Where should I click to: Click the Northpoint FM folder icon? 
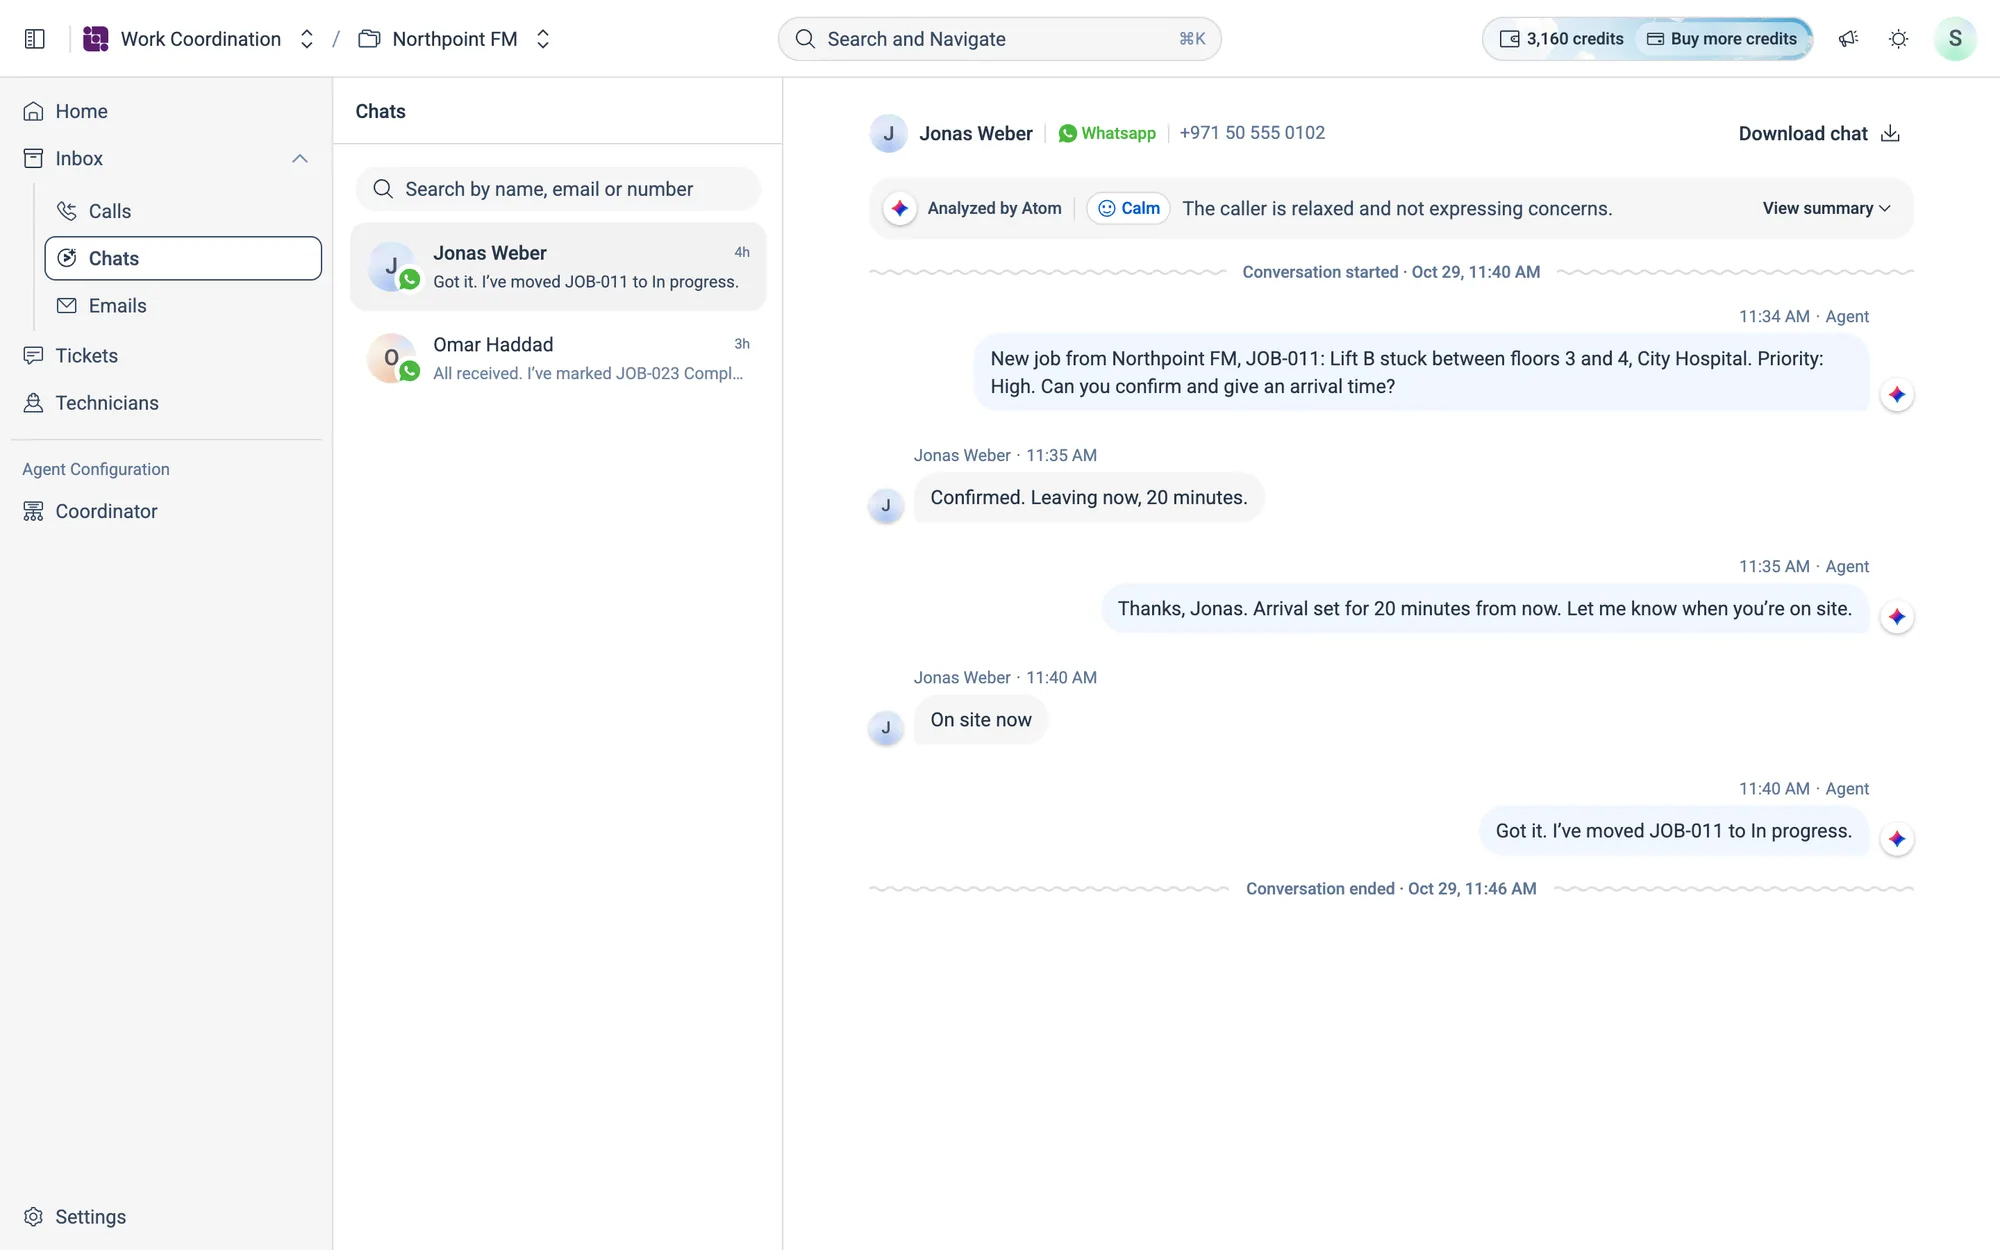coord(369,39)
